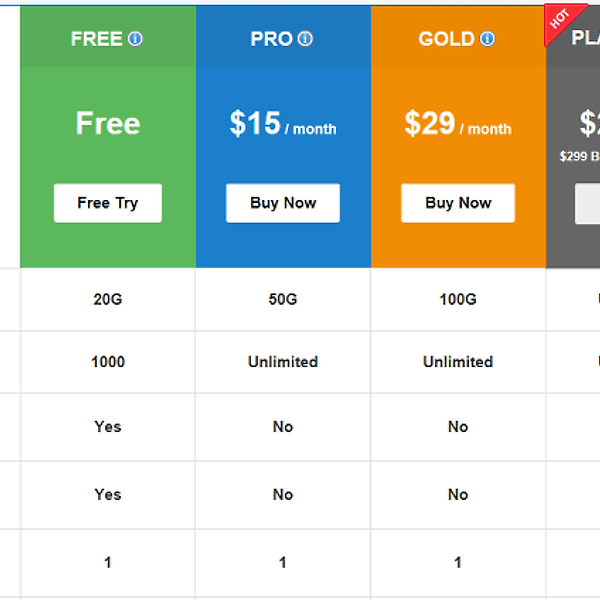The height and width of the screenshot is (600, 600).
Task: Click the $15 / month price
Action: [x=283, y=124]
